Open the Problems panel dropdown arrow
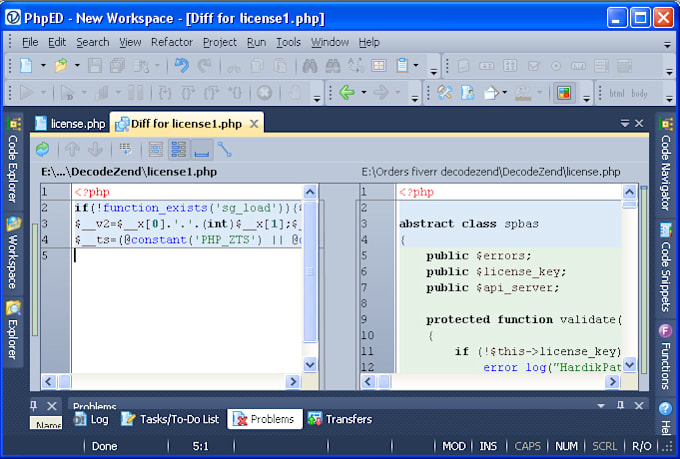680x459 pixels. [x=600, y=405]
